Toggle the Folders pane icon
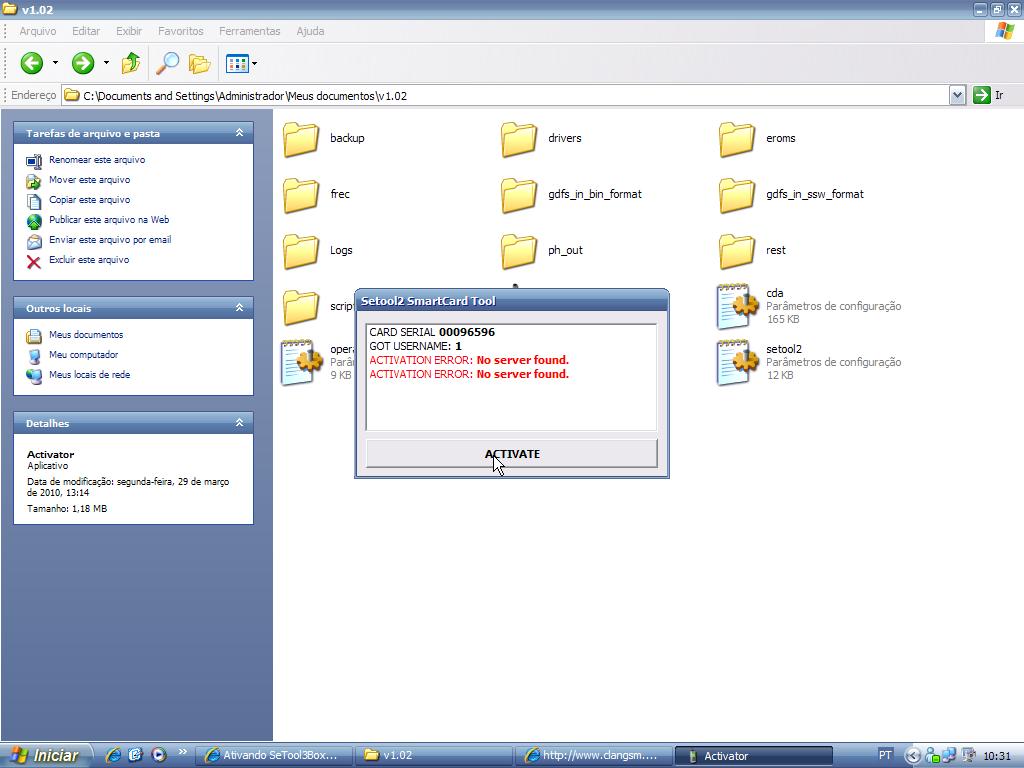The width and height of the screenshot is (1024, 768). (200, 63)
